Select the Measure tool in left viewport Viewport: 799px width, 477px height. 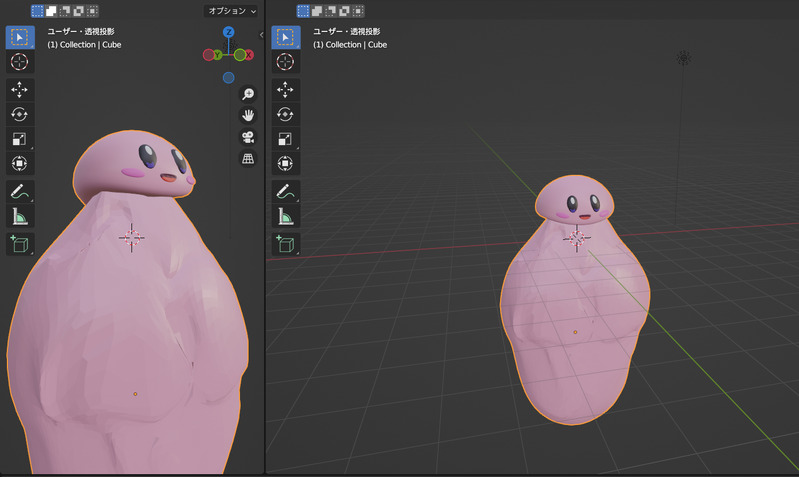(x=20, y=216)
